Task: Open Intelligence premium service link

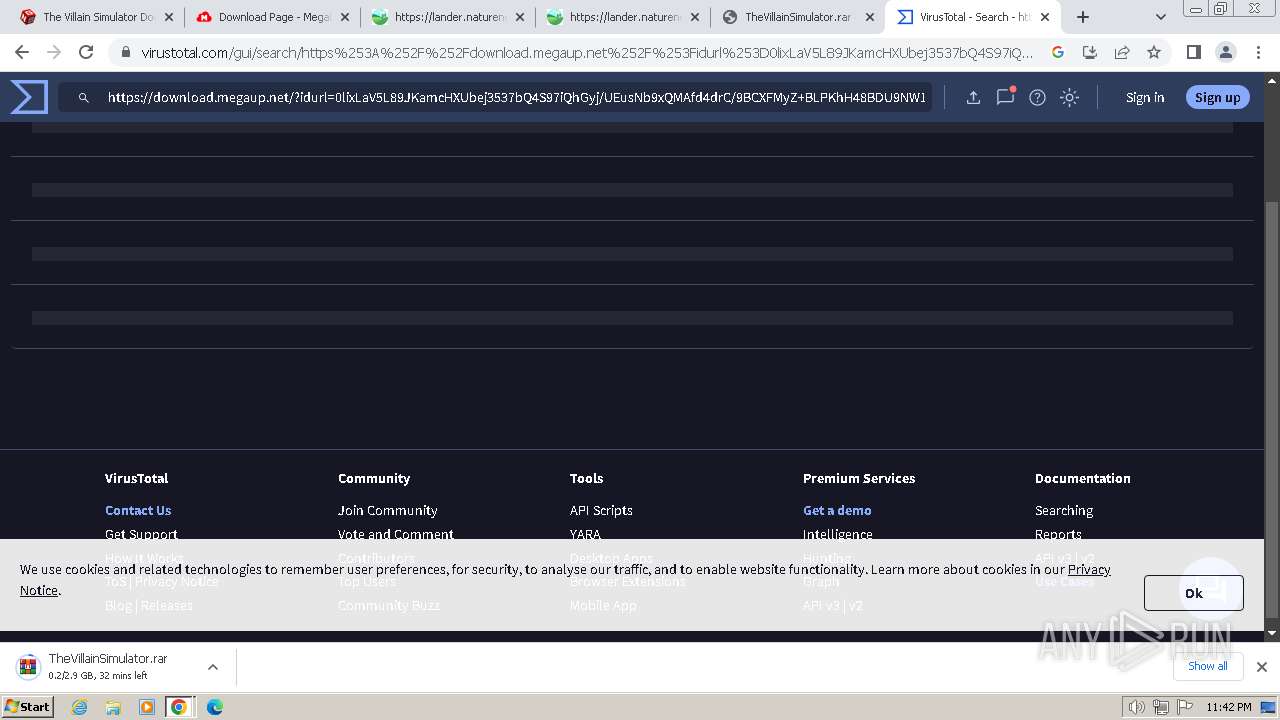Action: pyautogui.click(x=837, y=534)
